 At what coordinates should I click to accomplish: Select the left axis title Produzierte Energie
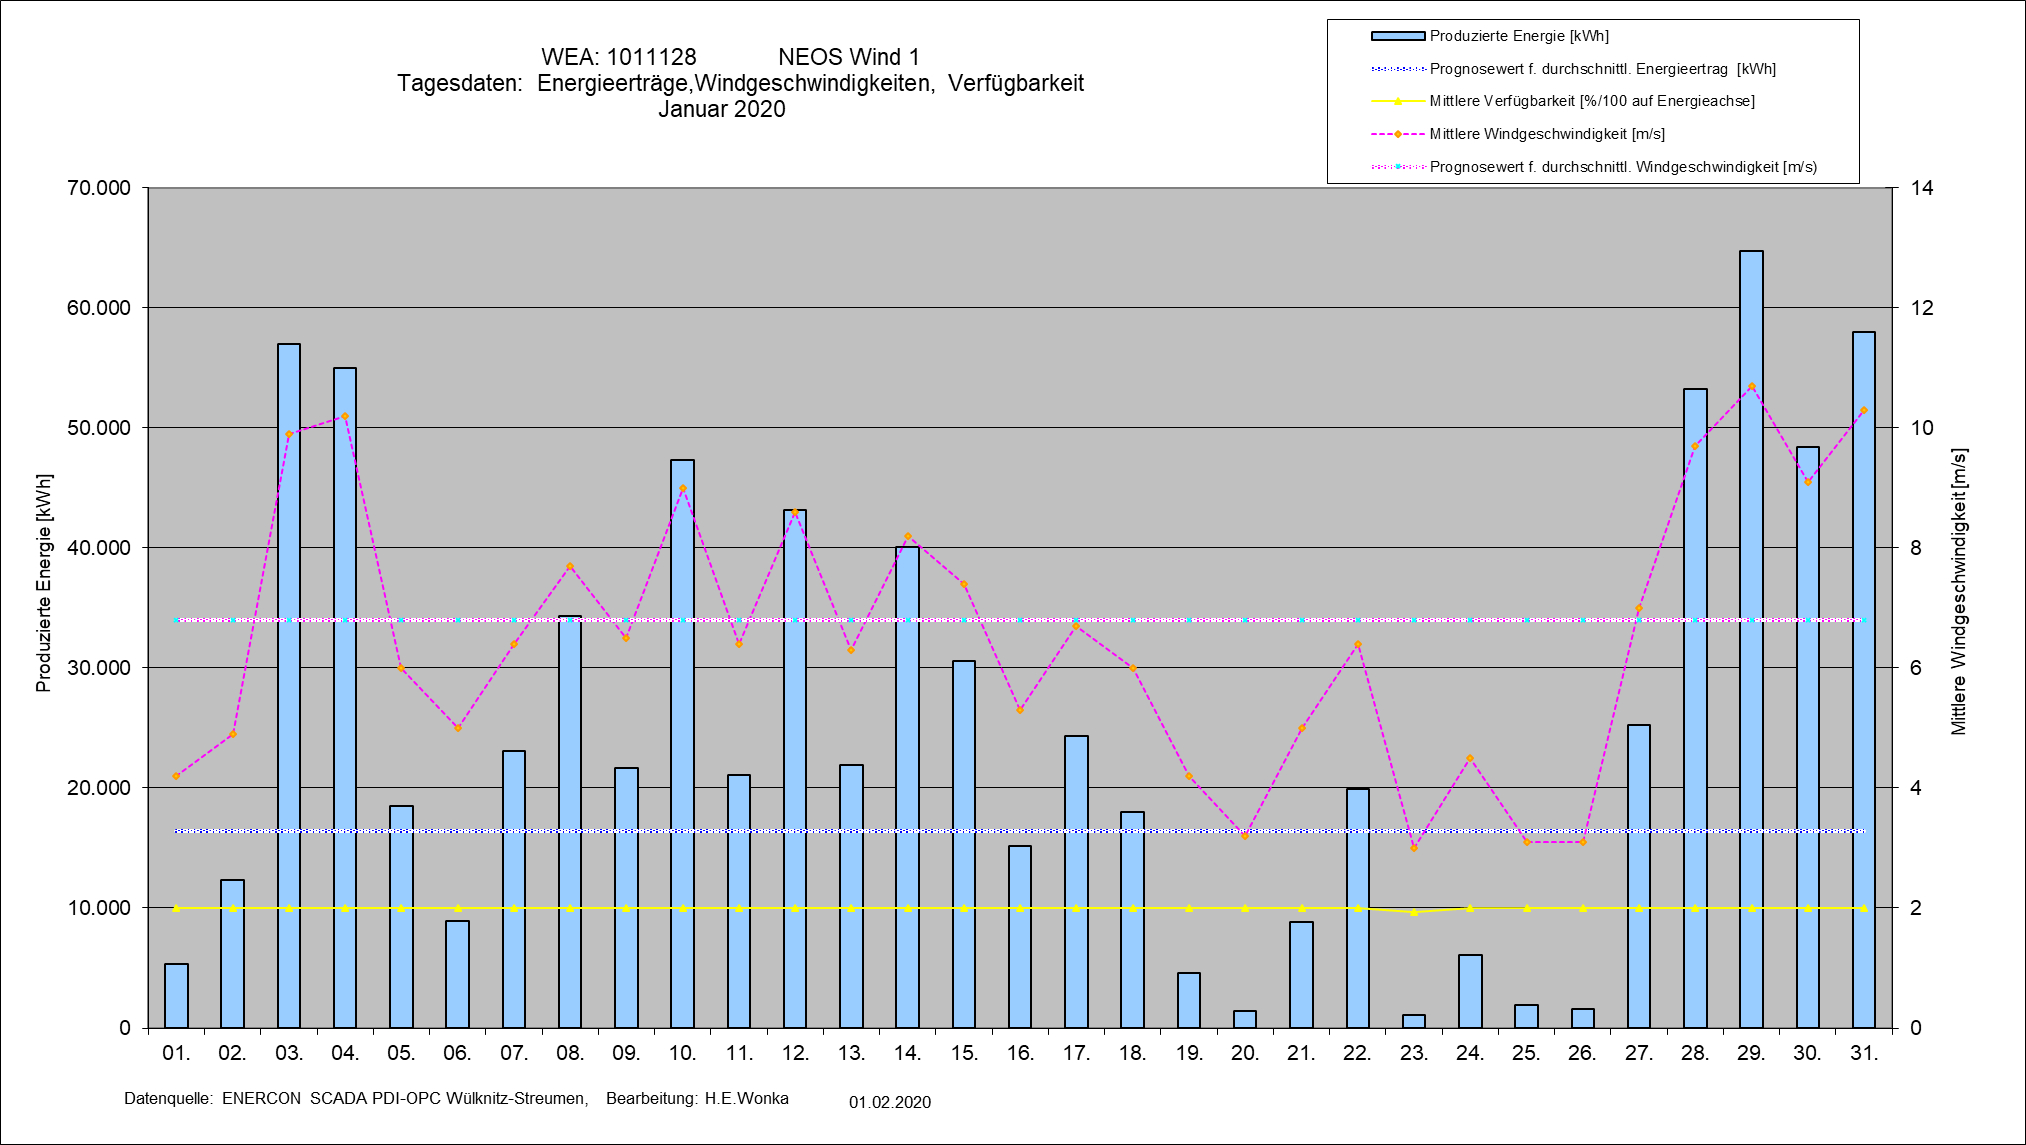pos(43,583)
